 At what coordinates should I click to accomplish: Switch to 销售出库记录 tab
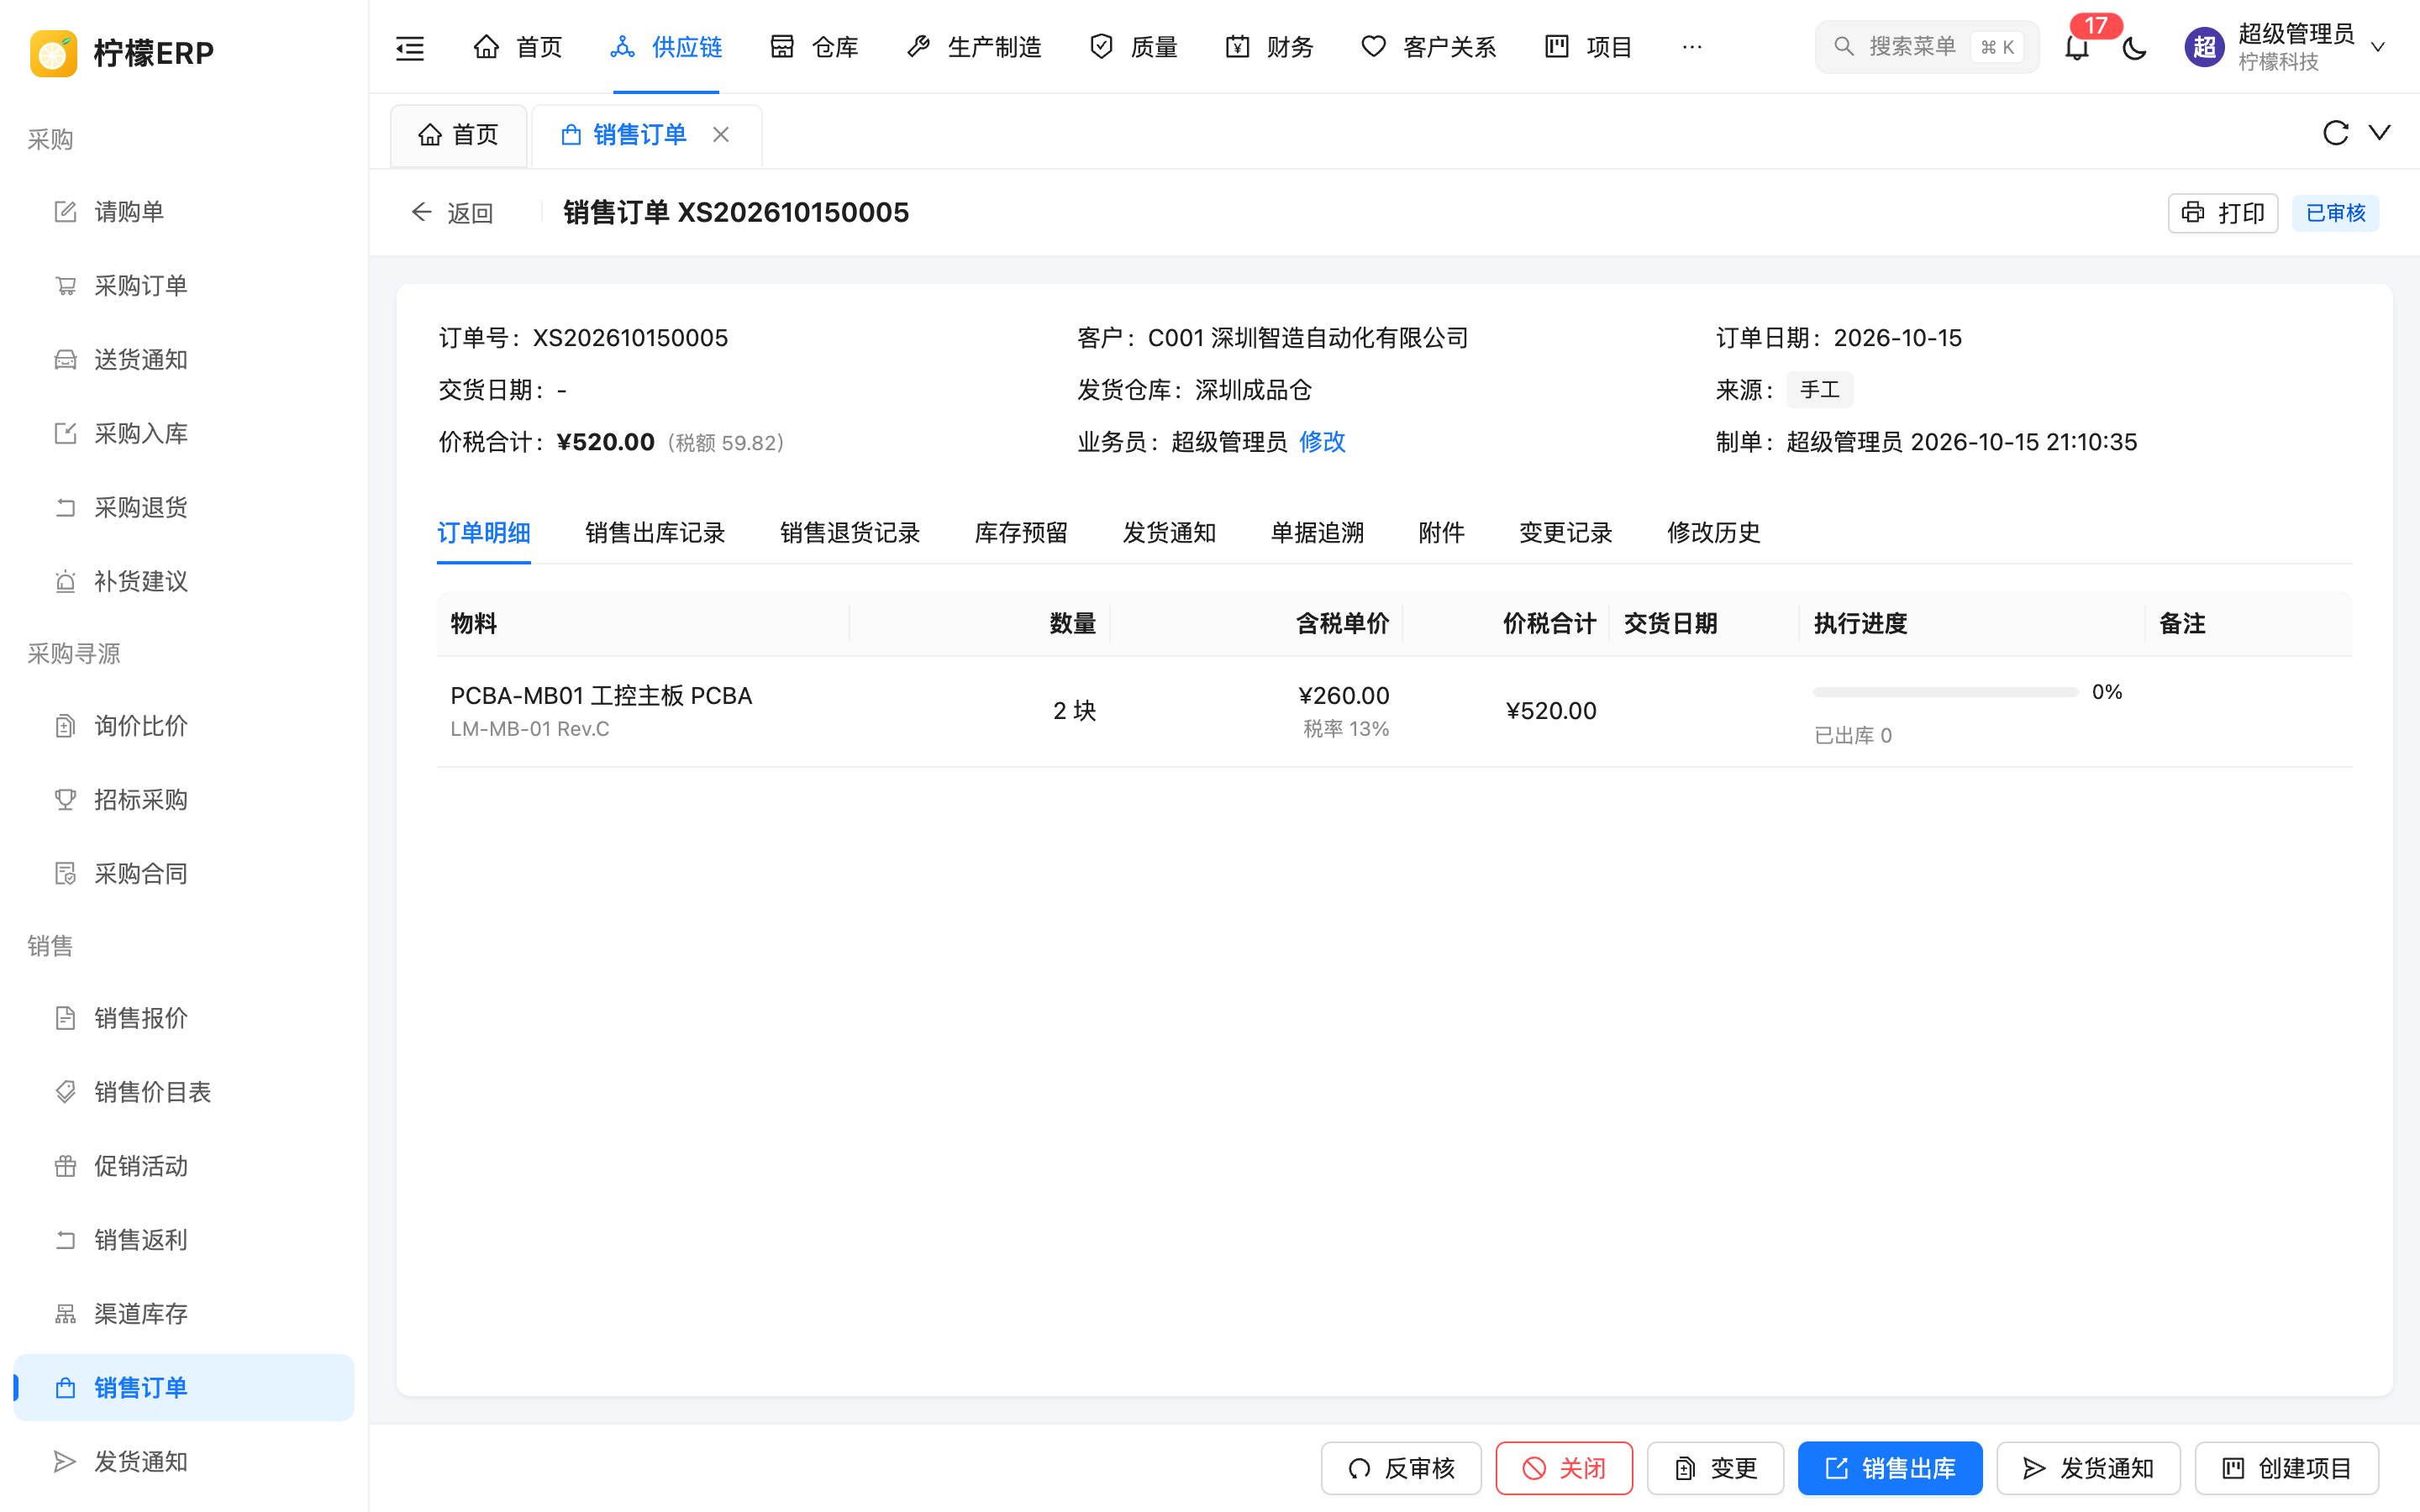(655, 533)
